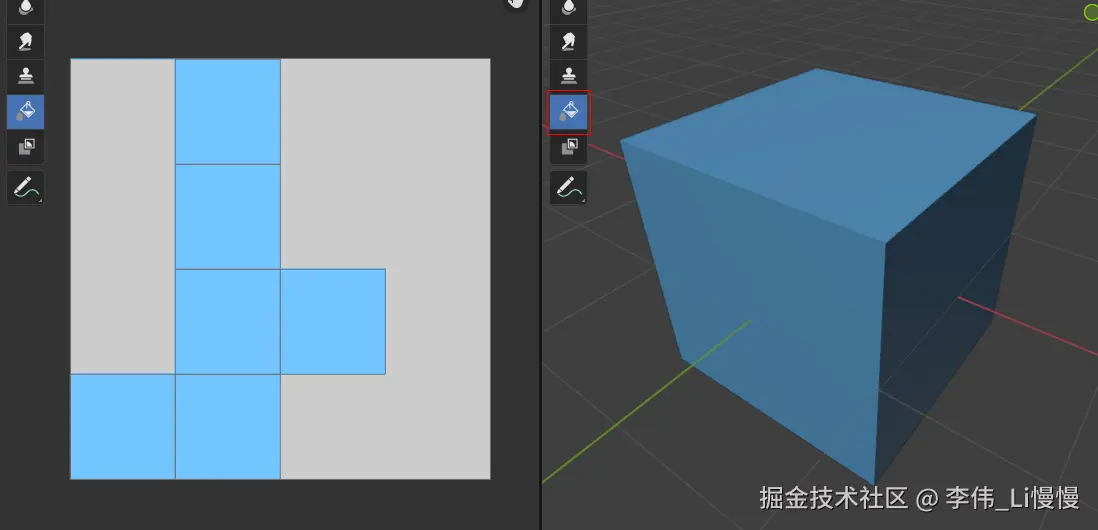This screenshot has height=530, width=1098.
Task: Select the Smear tool in the image editor
Action: 25,42
